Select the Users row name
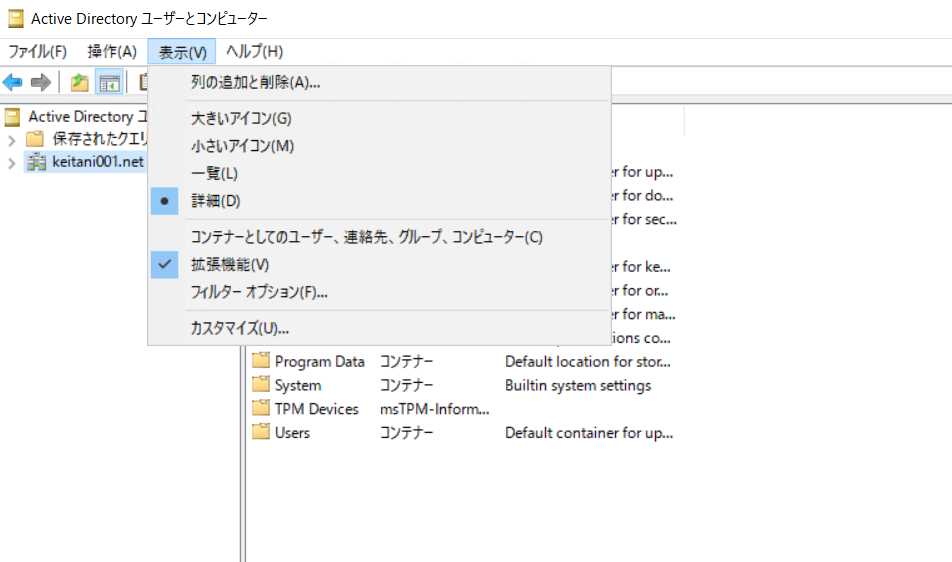Image resolution: width=952 pixels, height=562 pixels. coord(292,433)
